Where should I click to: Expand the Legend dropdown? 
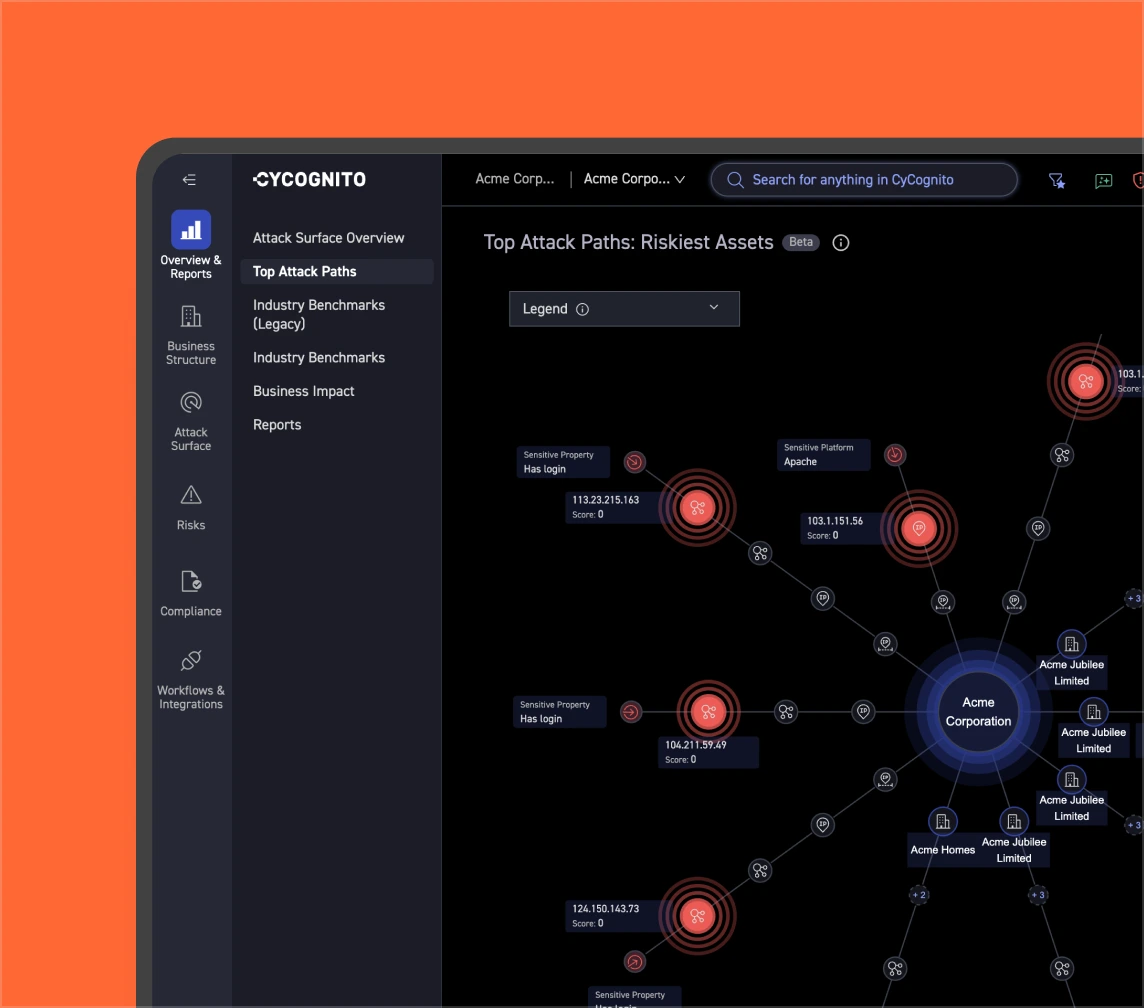[624, 309]
